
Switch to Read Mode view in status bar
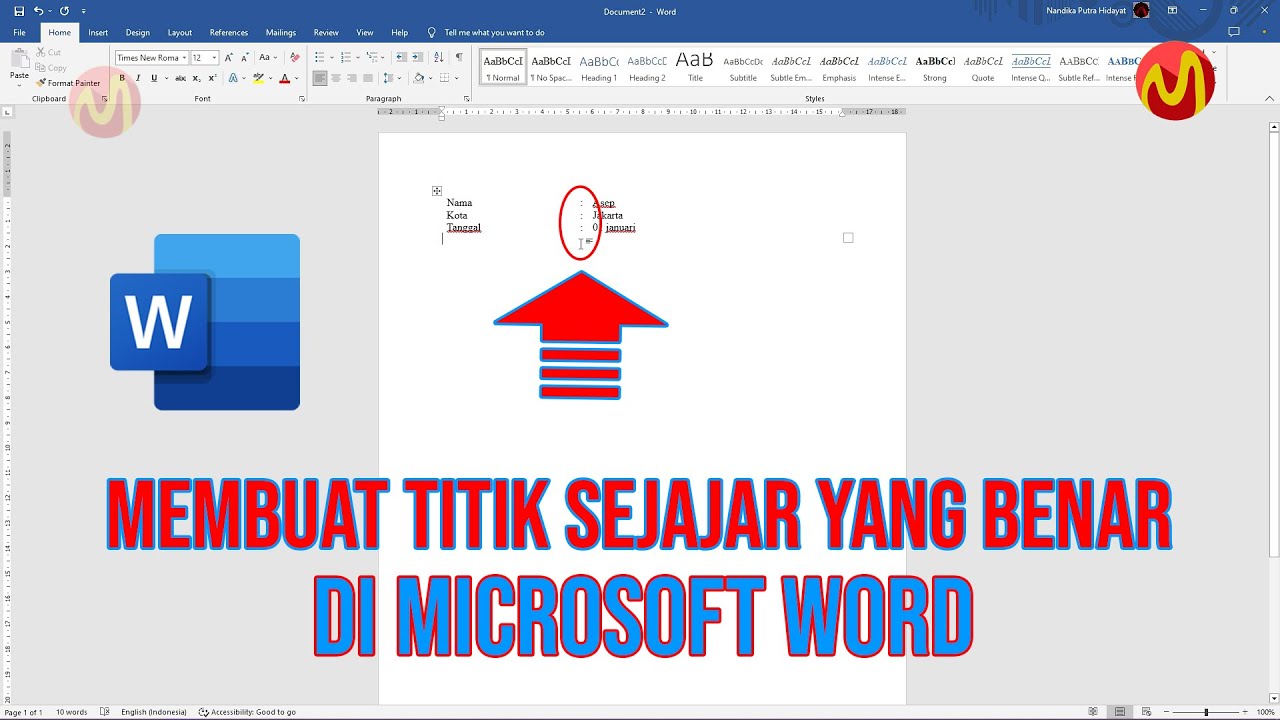coord(1094,712)
